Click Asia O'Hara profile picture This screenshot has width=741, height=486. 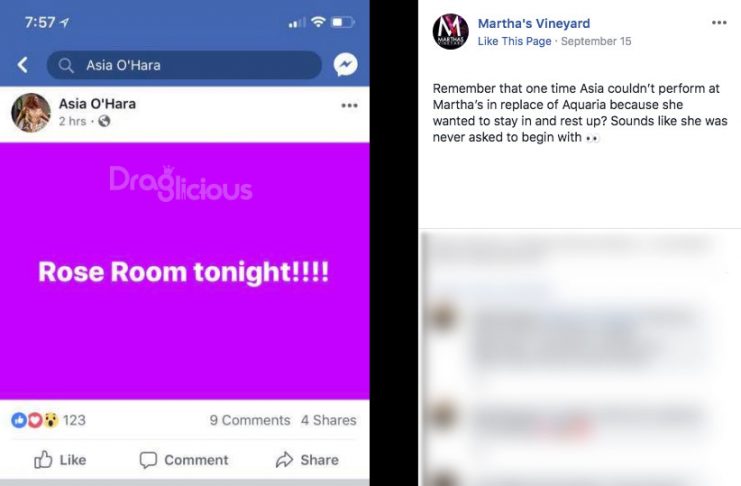[x=31, y=113]
